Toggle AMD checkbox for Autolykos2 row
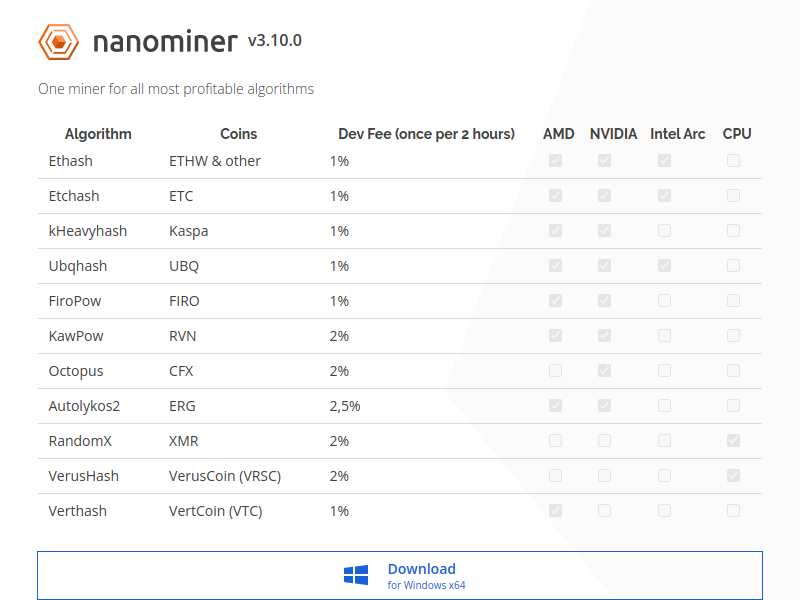The width and height of the screenshot is (800, 600). click(555, 406)
